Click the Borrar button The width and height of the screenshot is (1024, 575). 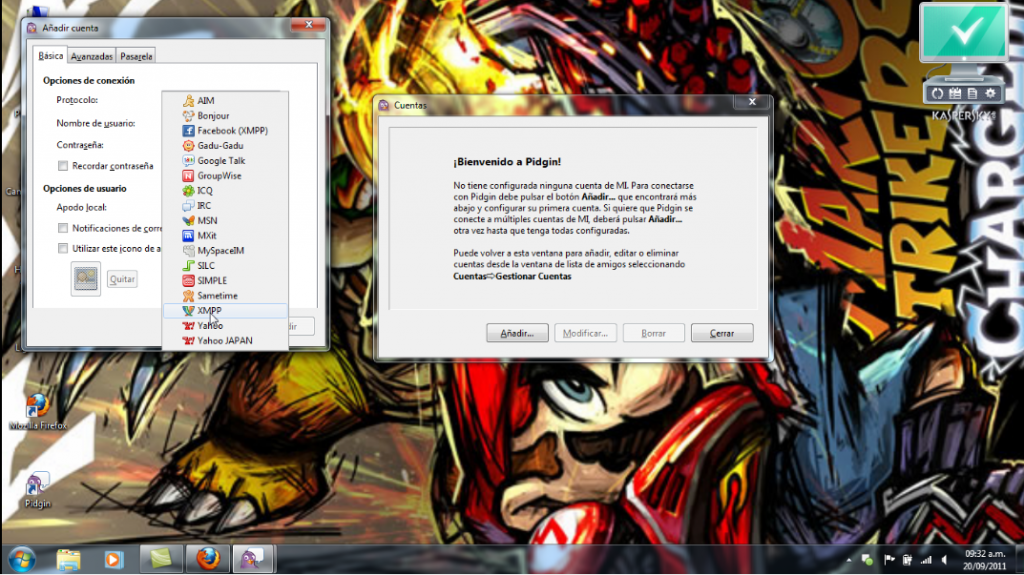coord(653,333)
